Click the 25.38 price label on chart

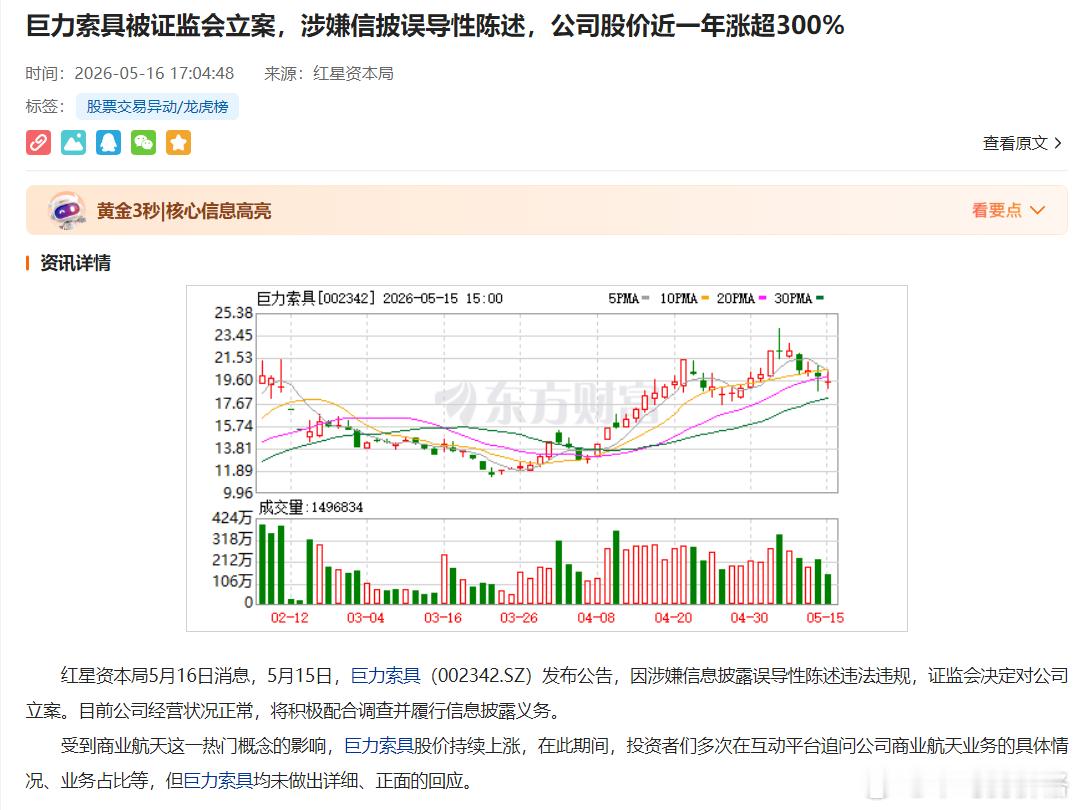[234, 313]
